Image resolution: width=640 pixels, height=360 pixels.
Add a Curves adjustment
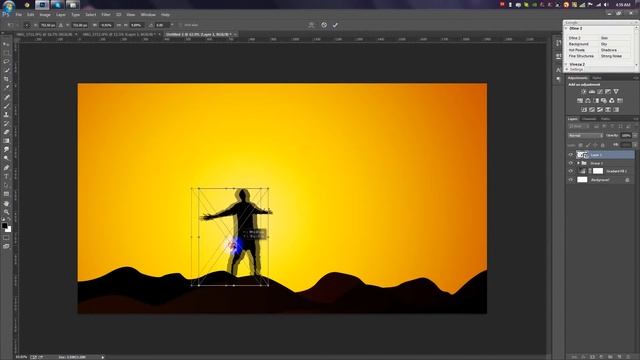coord(600,91)
